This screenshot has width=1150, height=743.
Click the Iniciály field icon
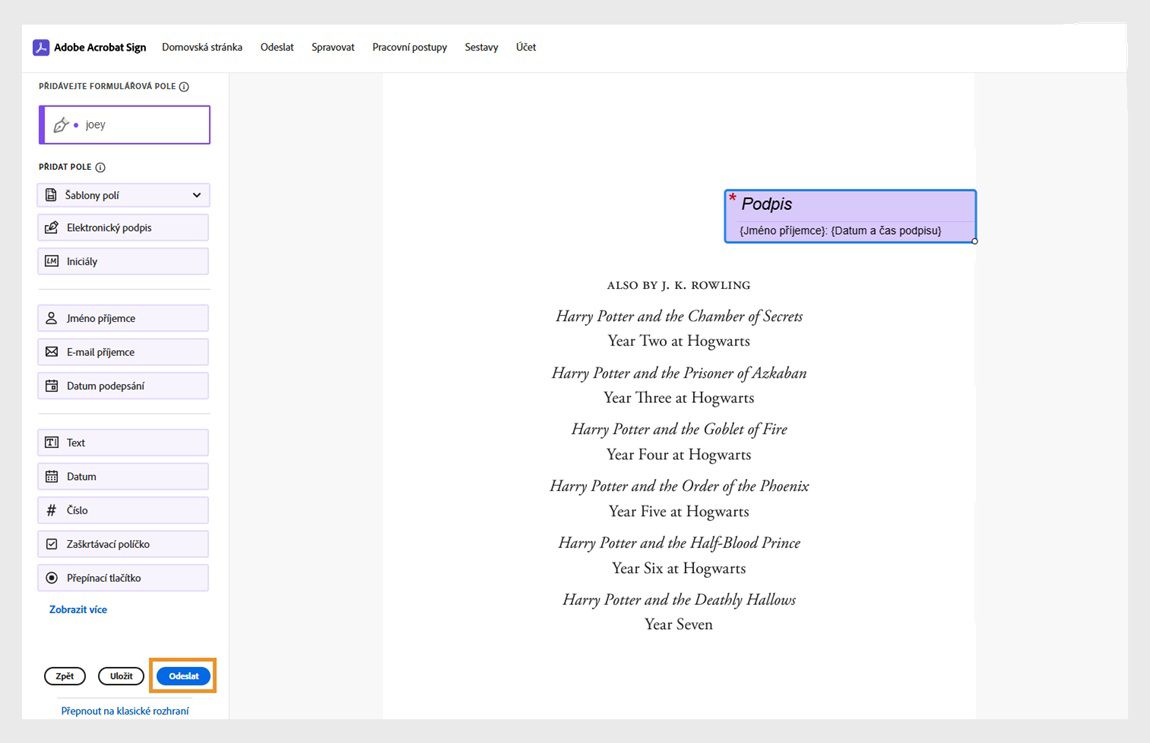click(x=51, y=261)
